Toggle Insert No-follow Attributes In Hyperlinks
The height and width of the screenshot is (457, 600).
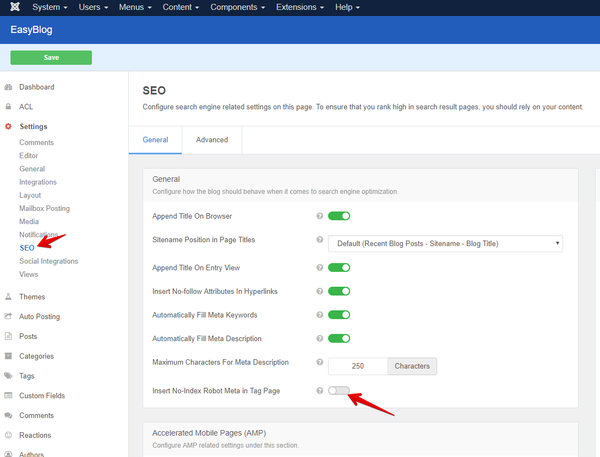[339, 291]
